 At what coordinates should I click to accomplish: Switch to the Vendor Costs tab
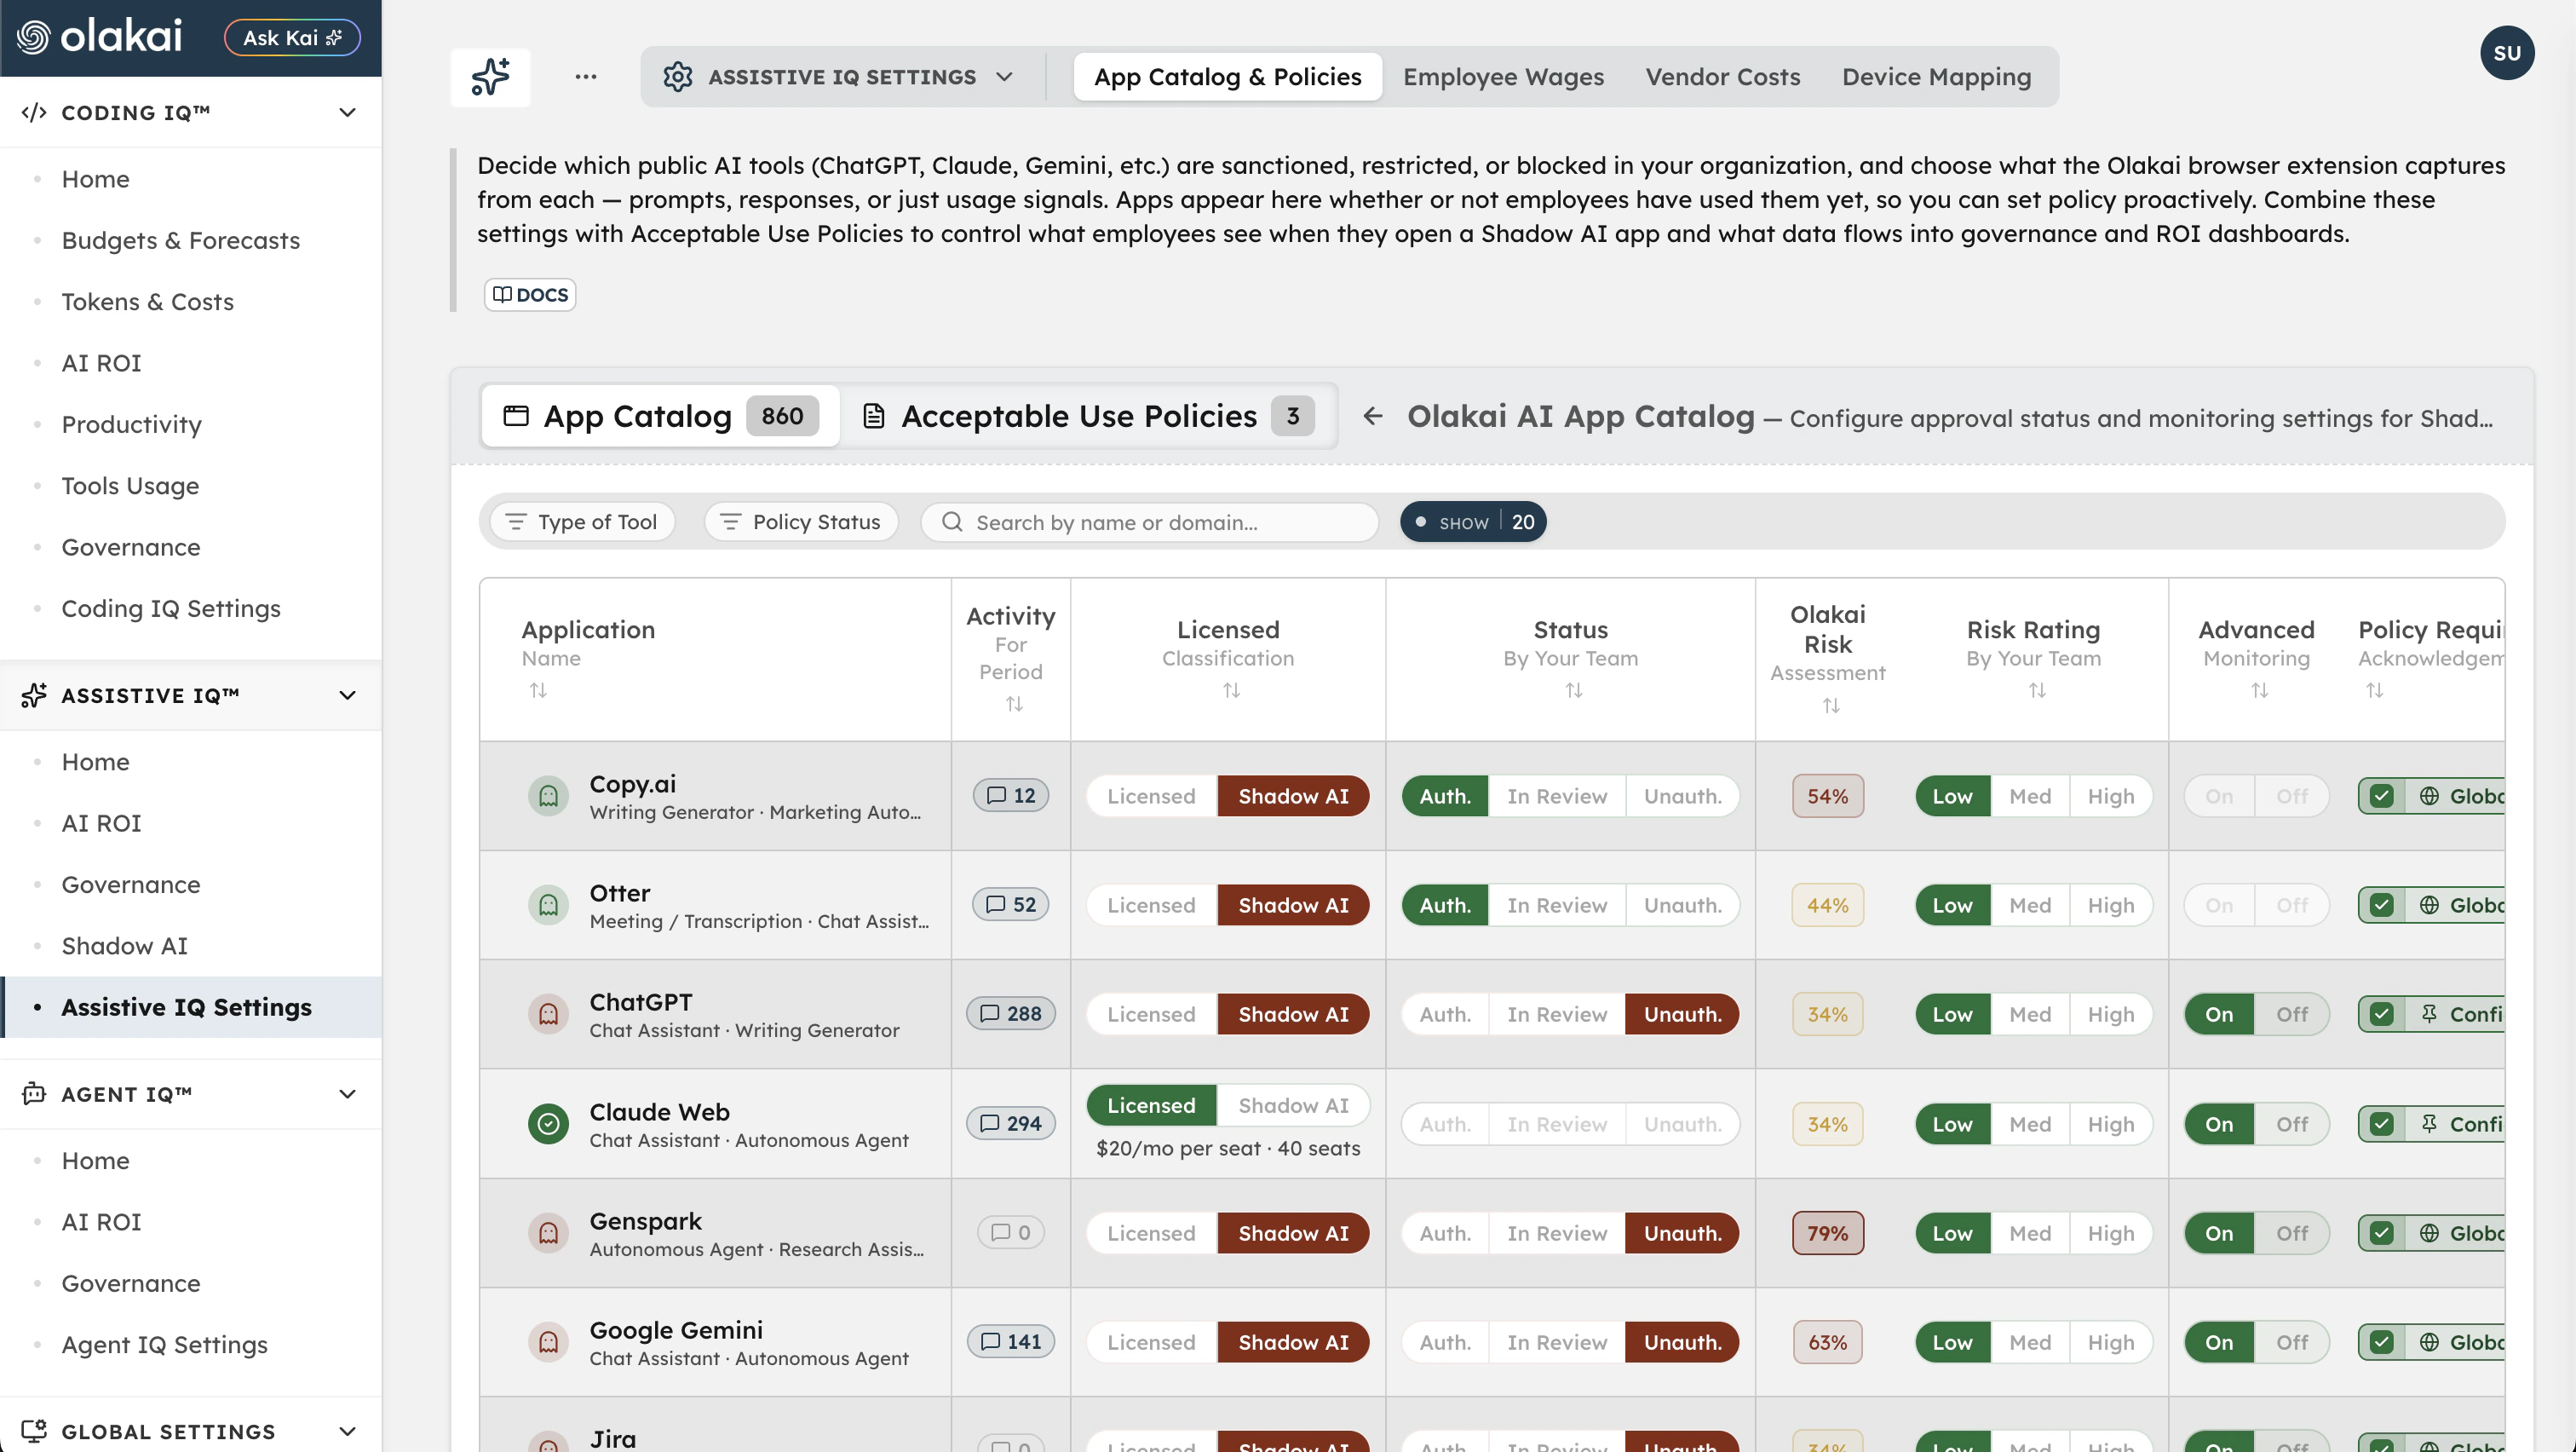click(1722, 77)
